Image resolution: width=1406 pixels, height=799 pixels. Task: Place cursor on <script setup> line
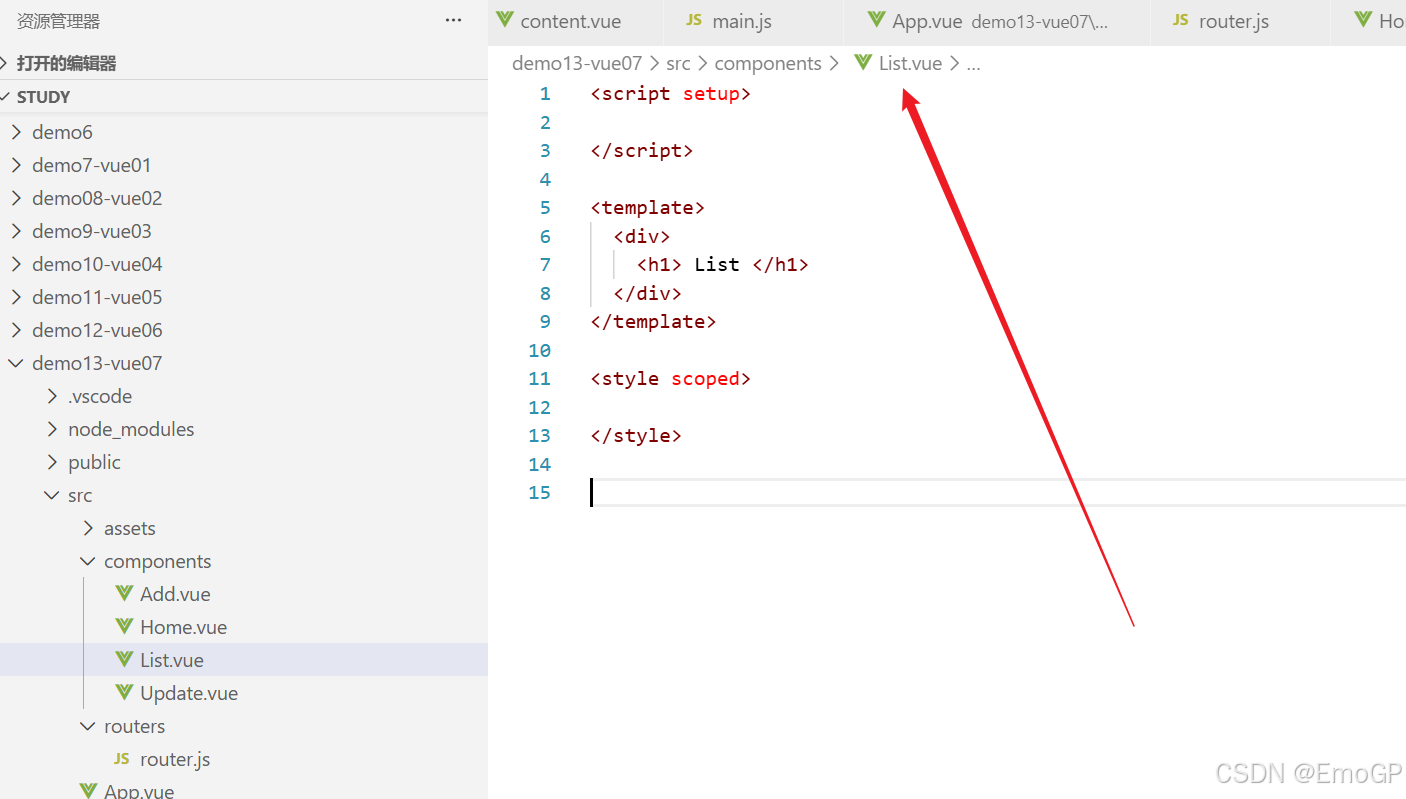coord(670,93)
